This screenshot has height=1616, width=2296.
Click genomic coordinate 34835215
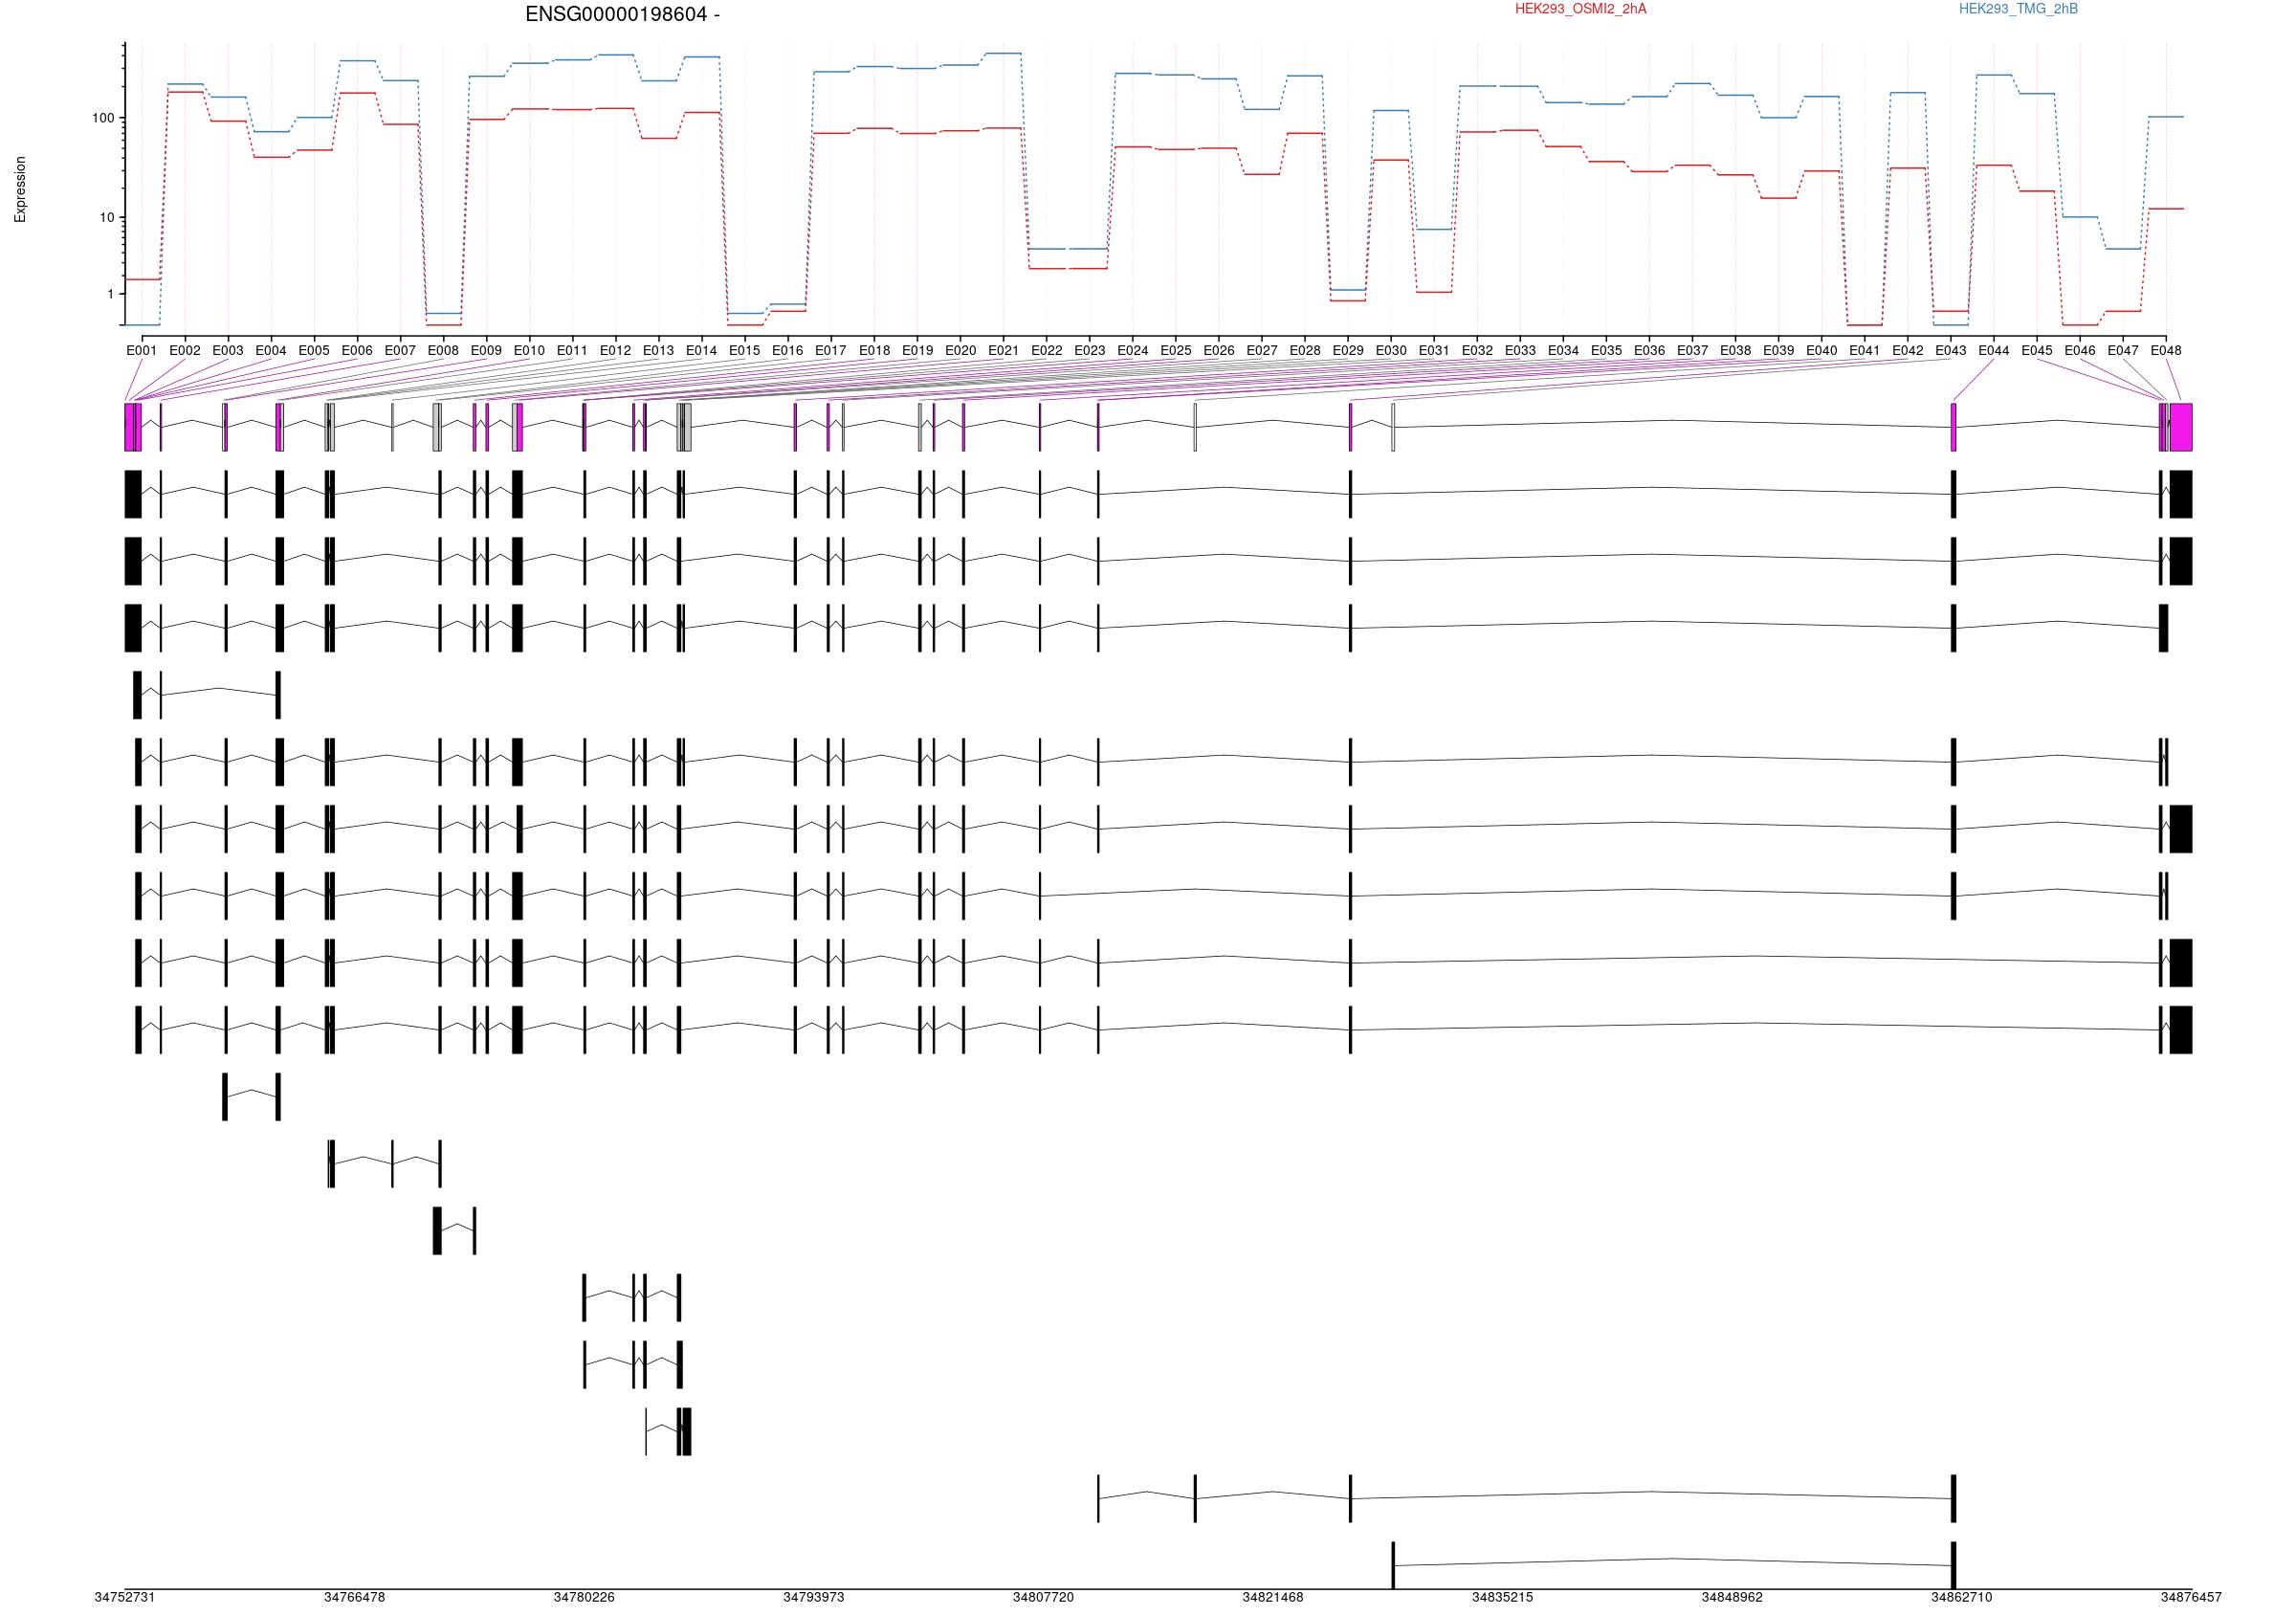pos(1503,1598)
